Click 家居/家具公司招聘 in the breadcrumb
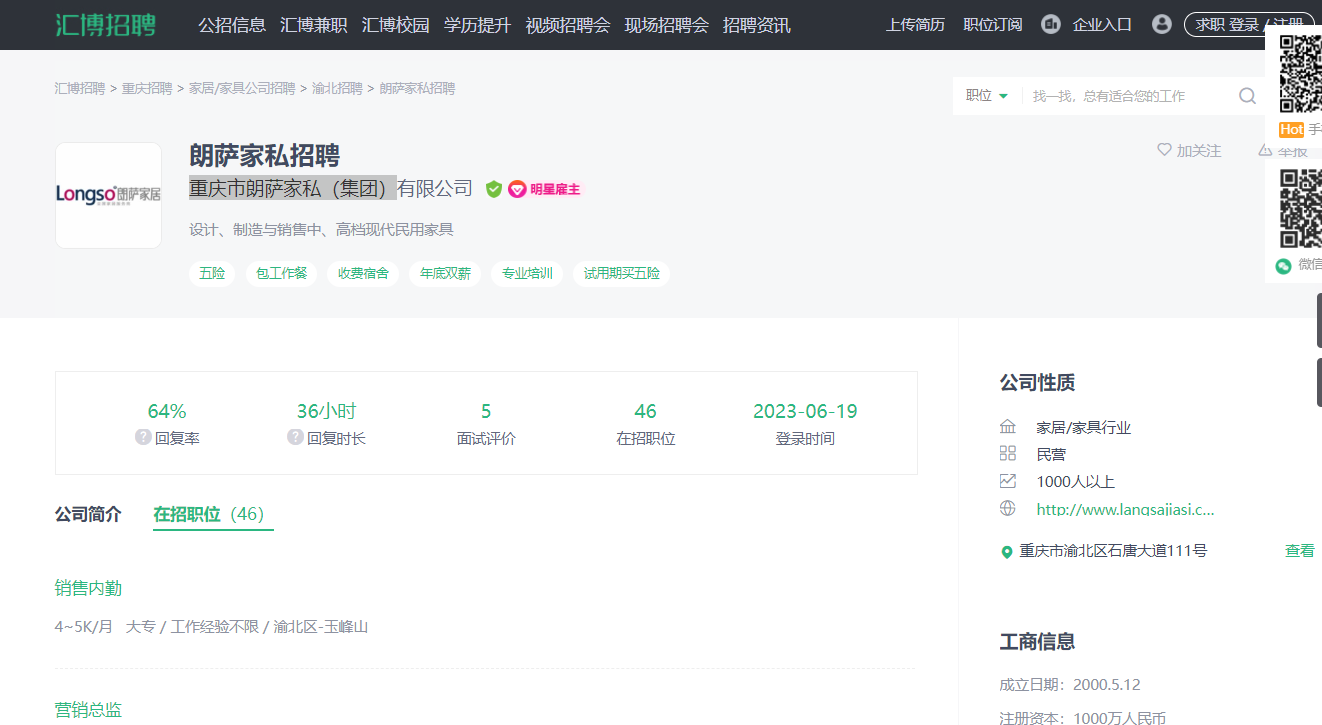 click(242, 88)
